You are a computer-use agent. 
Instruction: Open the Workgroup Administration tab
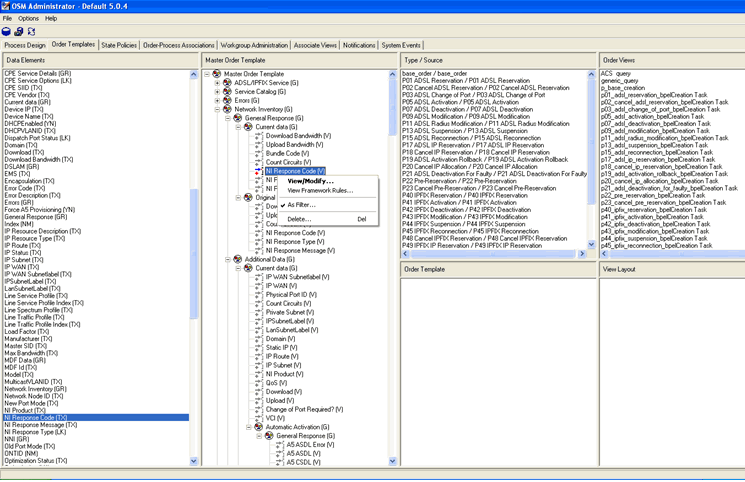pyautogui.click(x=254, y=45)
